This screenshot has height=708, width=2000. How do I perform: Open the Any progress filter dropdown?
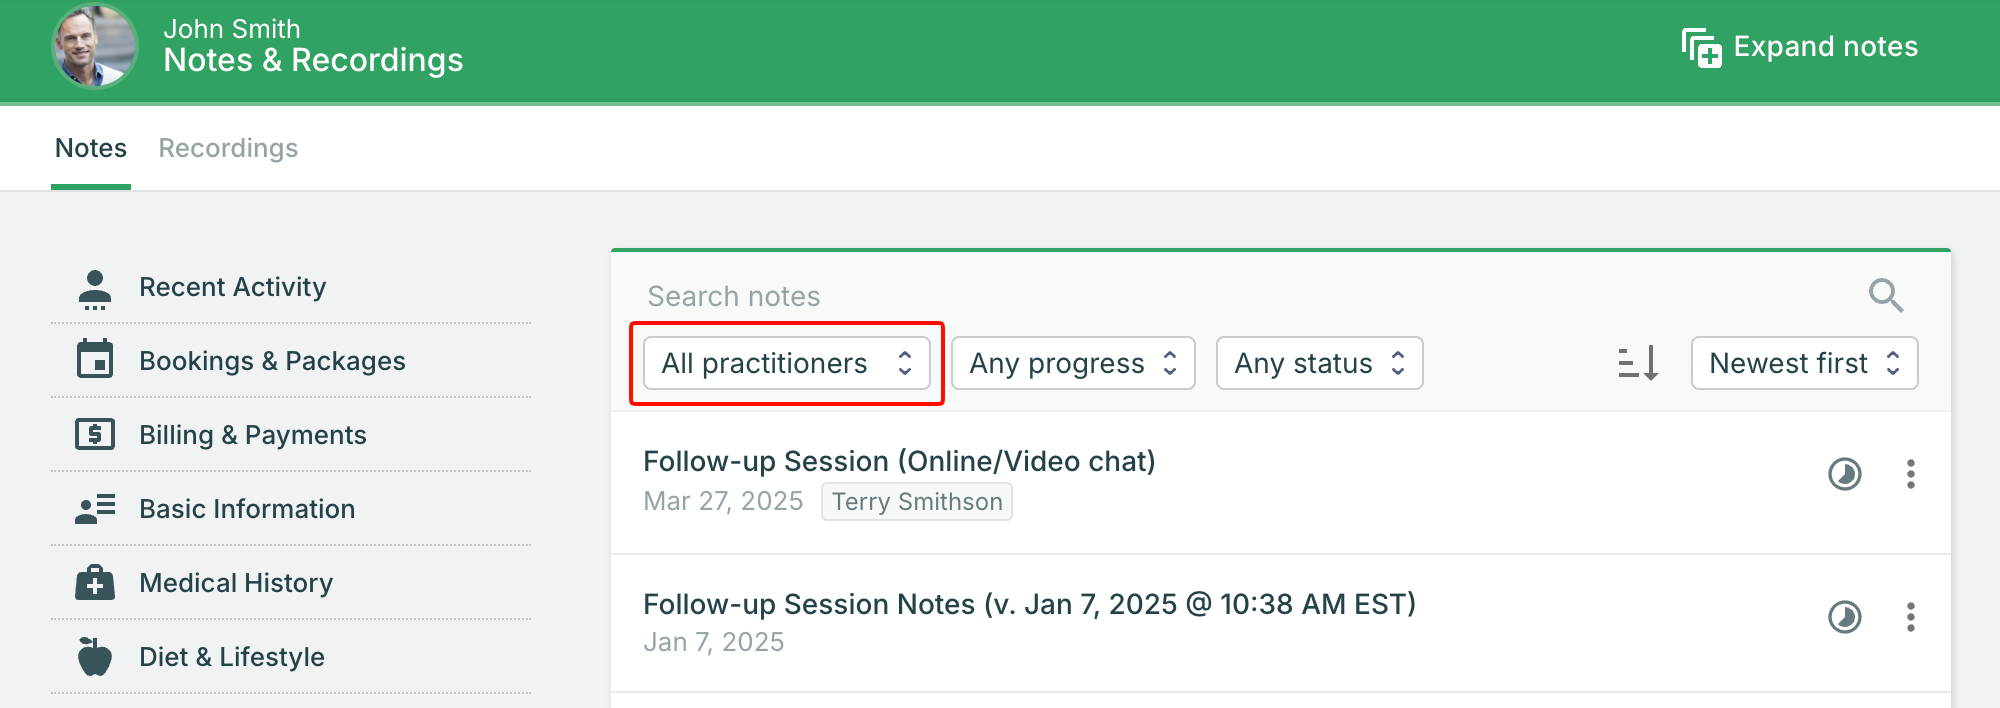1073,363
